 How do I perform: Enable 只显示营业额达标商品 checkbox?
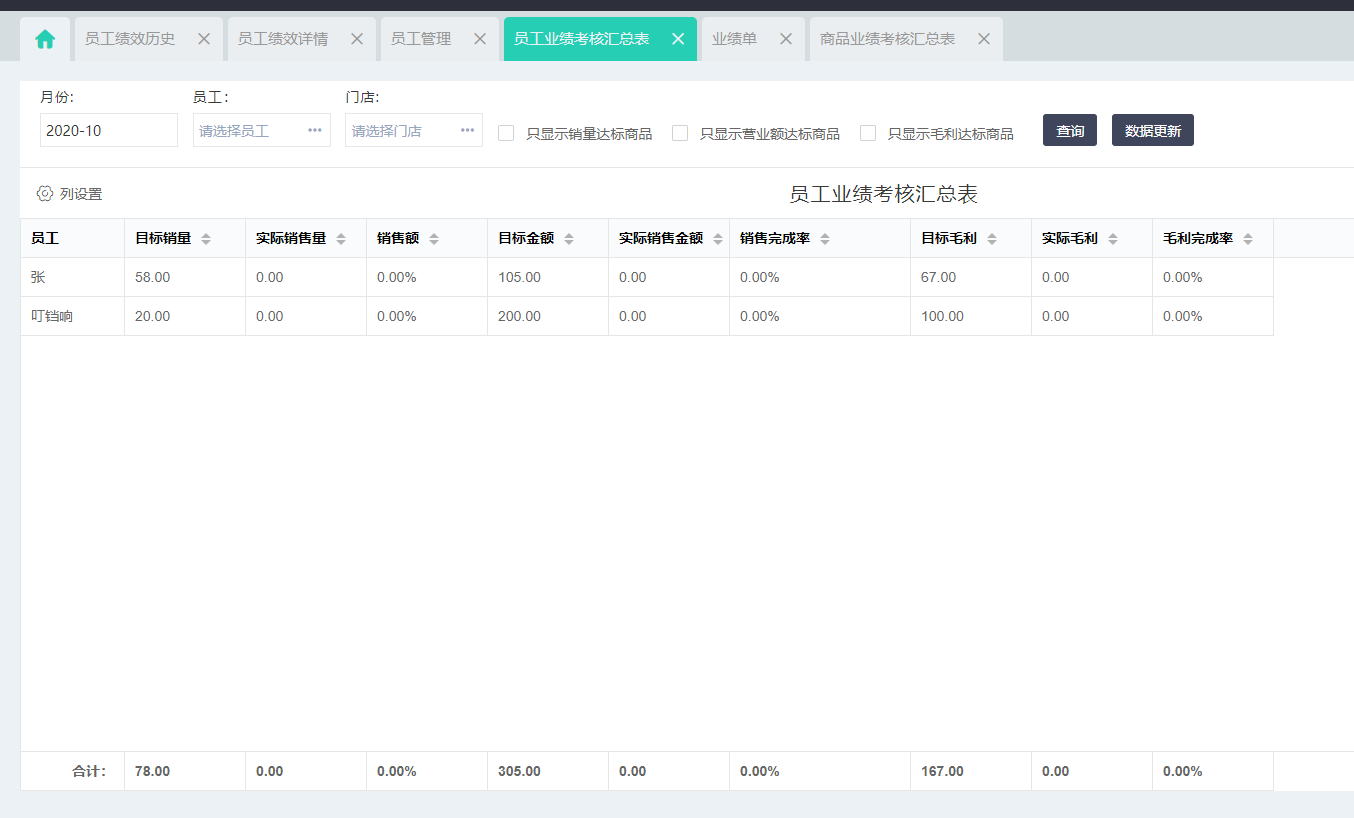tap(680, 133)
